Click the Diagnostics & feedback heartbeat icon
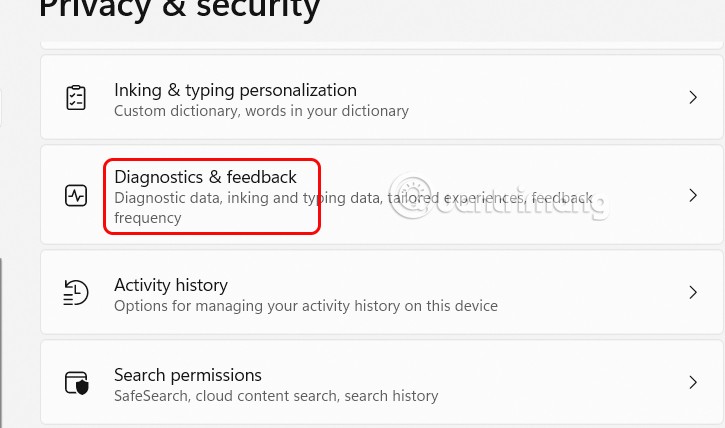Screen dimensions: 725x428 click(76, 196)
